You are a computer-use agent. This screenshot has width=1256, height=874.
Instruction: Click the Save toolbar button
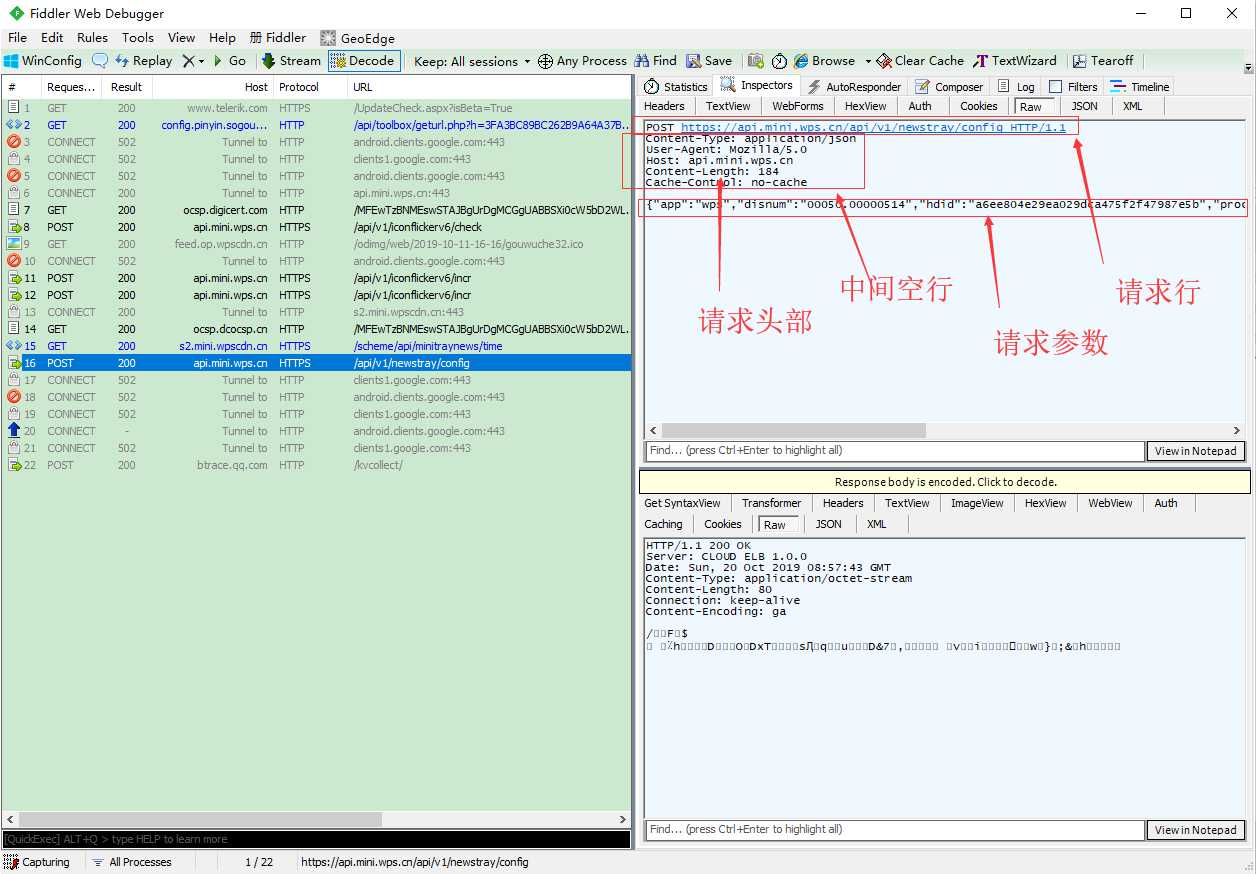709,61
